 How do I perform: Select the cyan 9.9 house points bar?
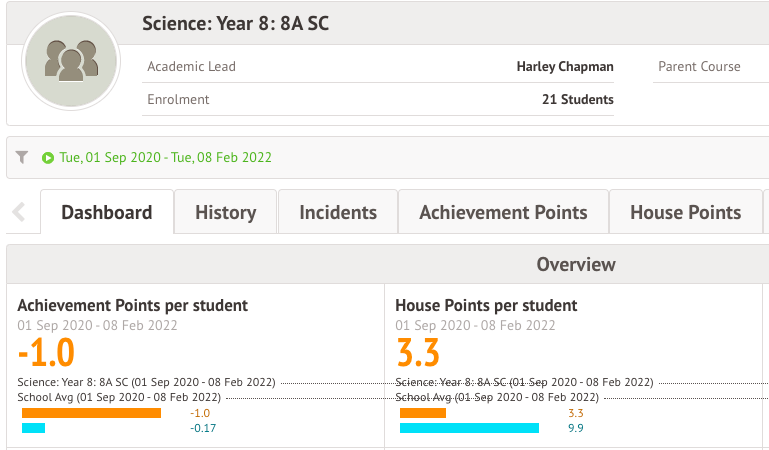(x=469, y=428)
